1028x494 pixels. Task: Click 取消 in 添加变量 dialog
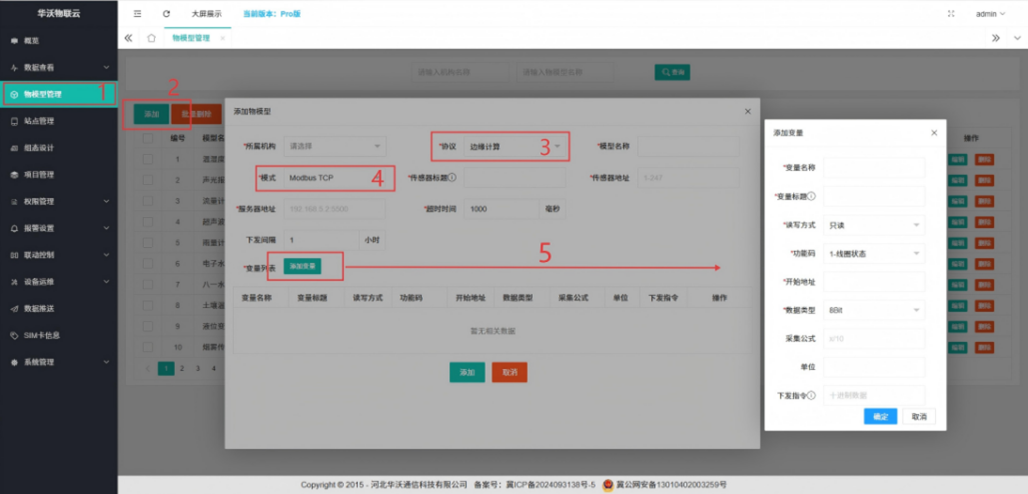919,417
